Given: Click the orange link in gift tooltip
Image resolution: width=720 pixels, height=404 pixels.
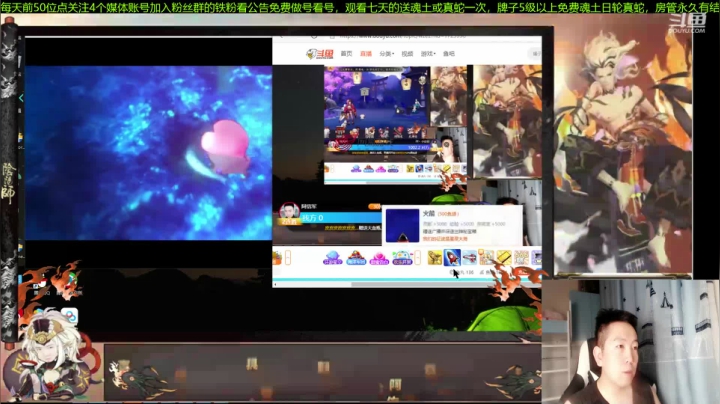Looking at the screenshot, I should (445, 239).
